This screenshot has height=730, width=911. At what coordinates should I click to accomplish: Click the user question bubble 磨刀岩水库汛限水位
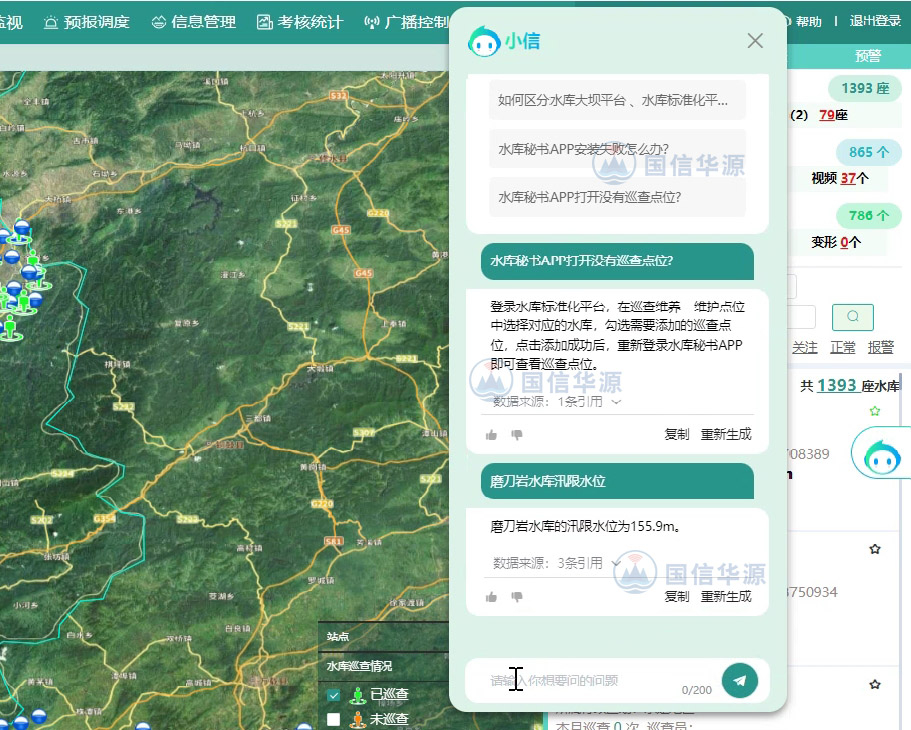(617, 481)
